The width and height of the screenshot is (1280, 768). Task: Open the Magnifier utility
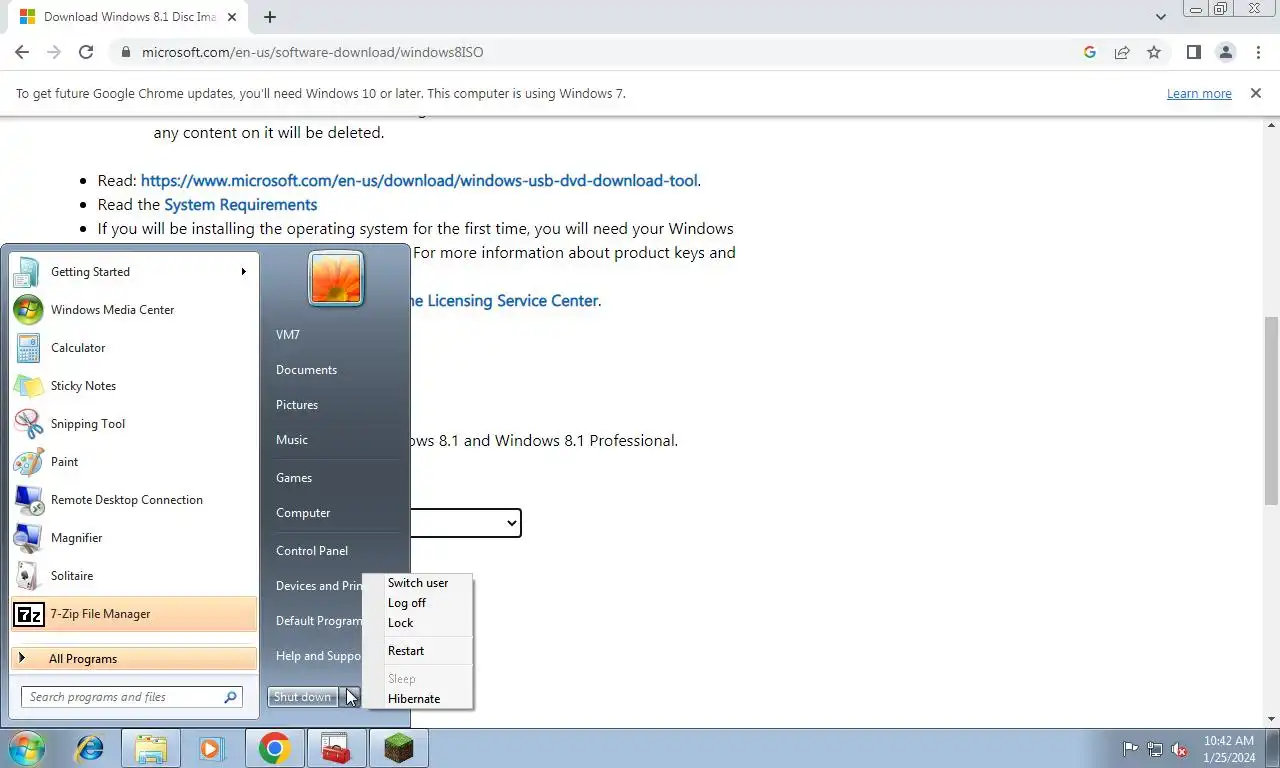133,538
